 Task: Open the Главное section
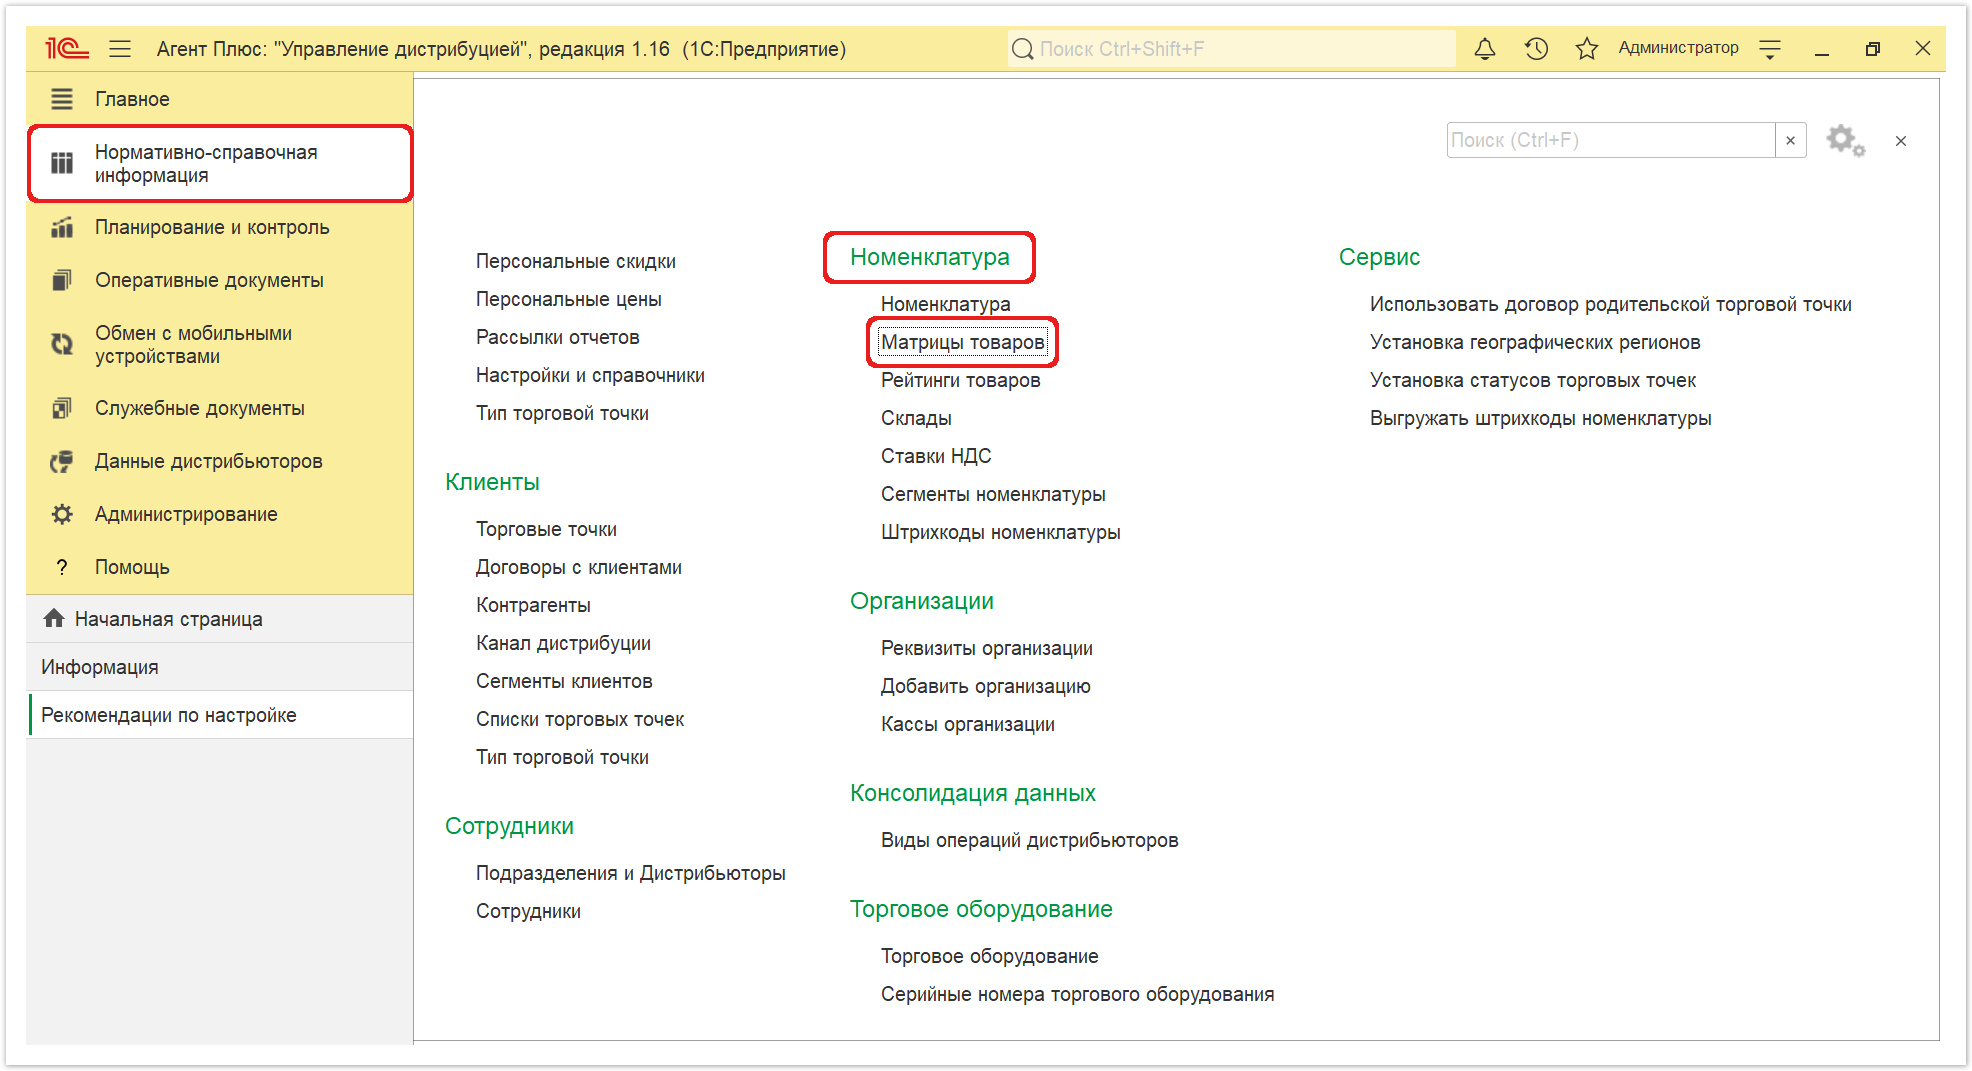point(132,99)
